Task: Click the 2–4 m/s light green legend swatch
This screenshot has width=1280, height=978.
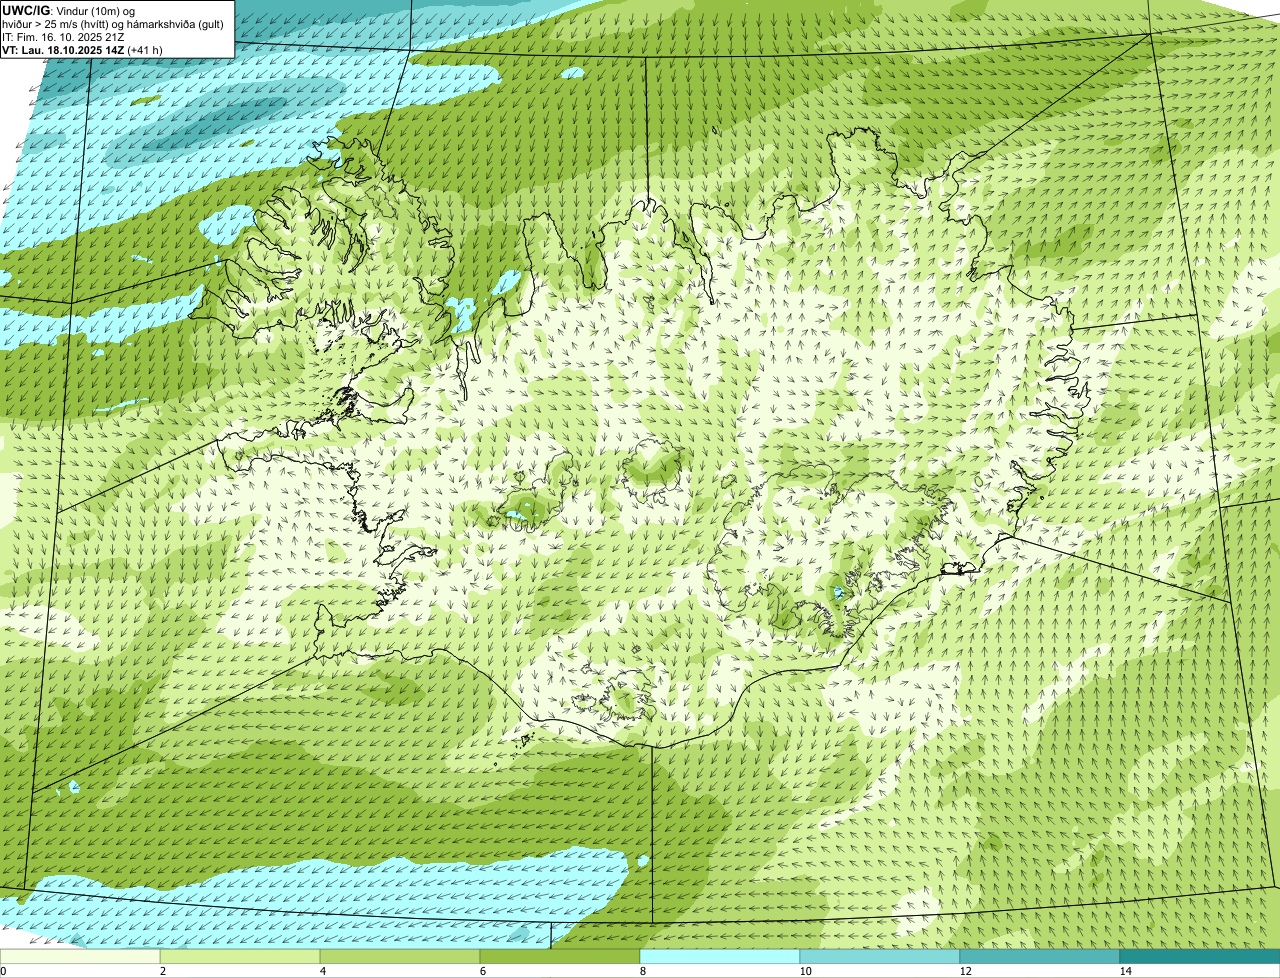Action: (x=240, y=957)
